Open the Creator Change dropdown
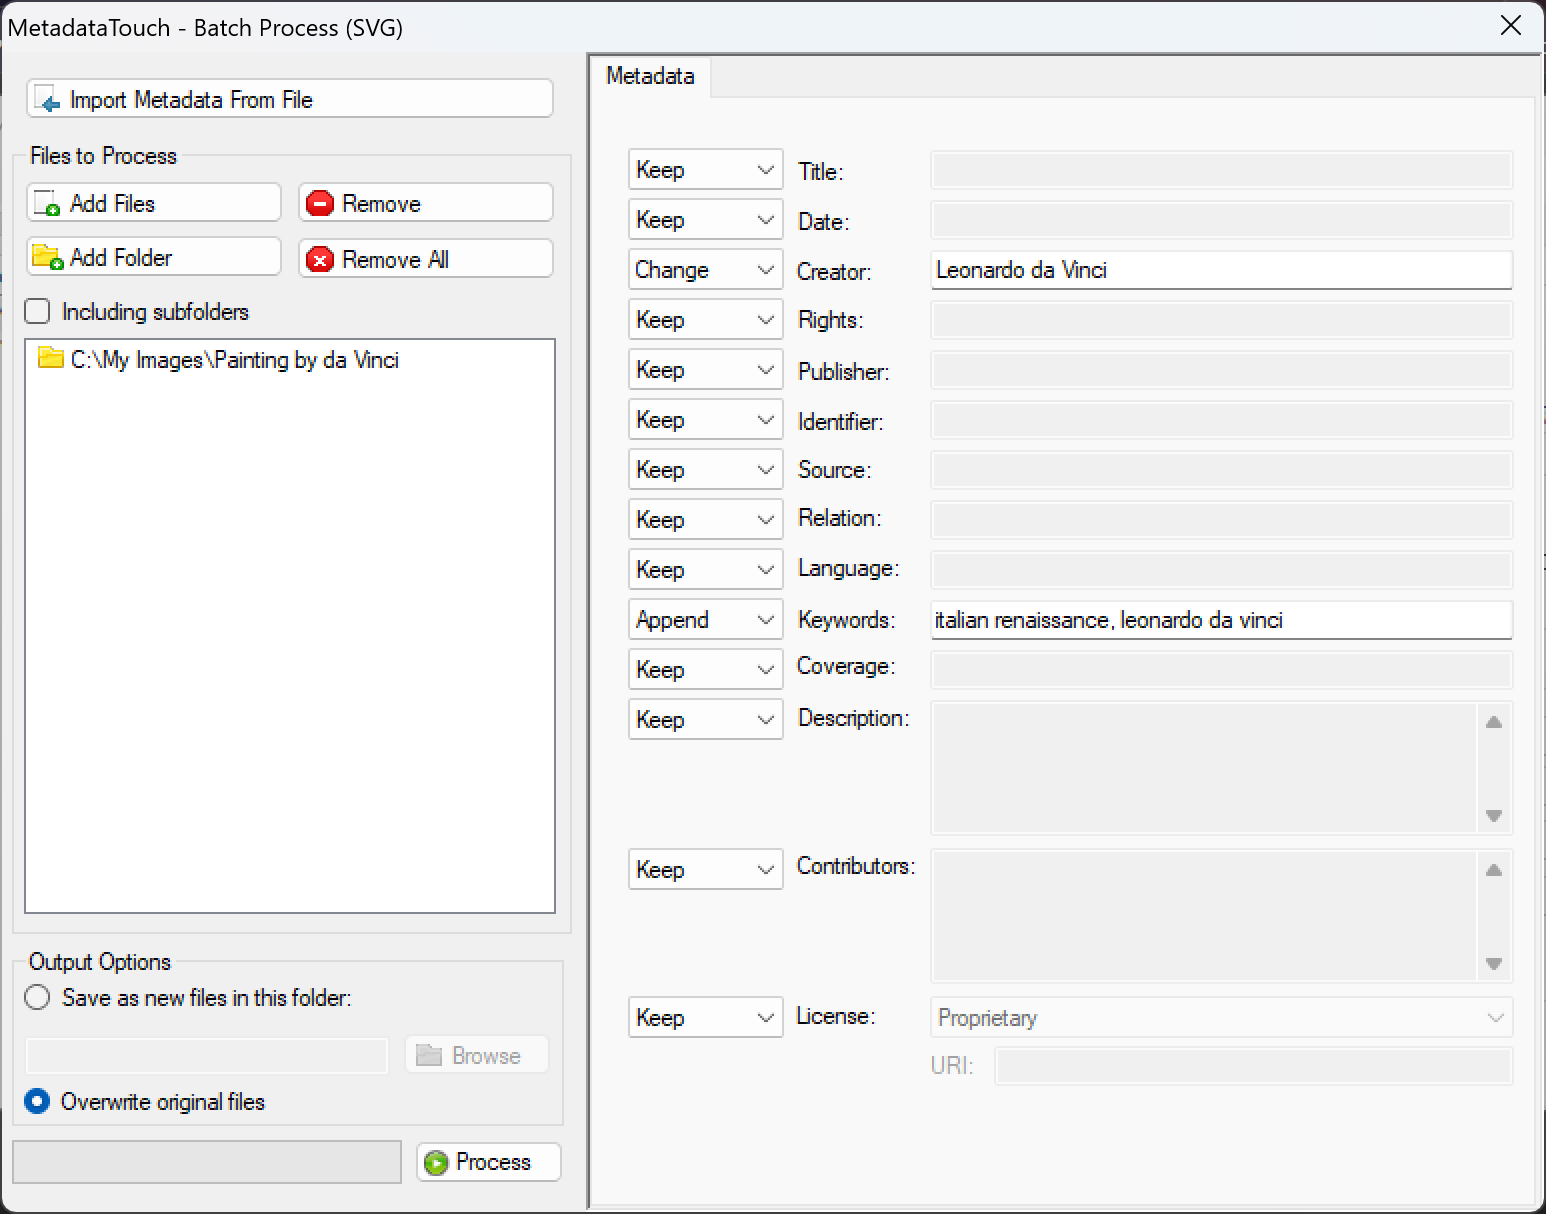 [705, 270]
